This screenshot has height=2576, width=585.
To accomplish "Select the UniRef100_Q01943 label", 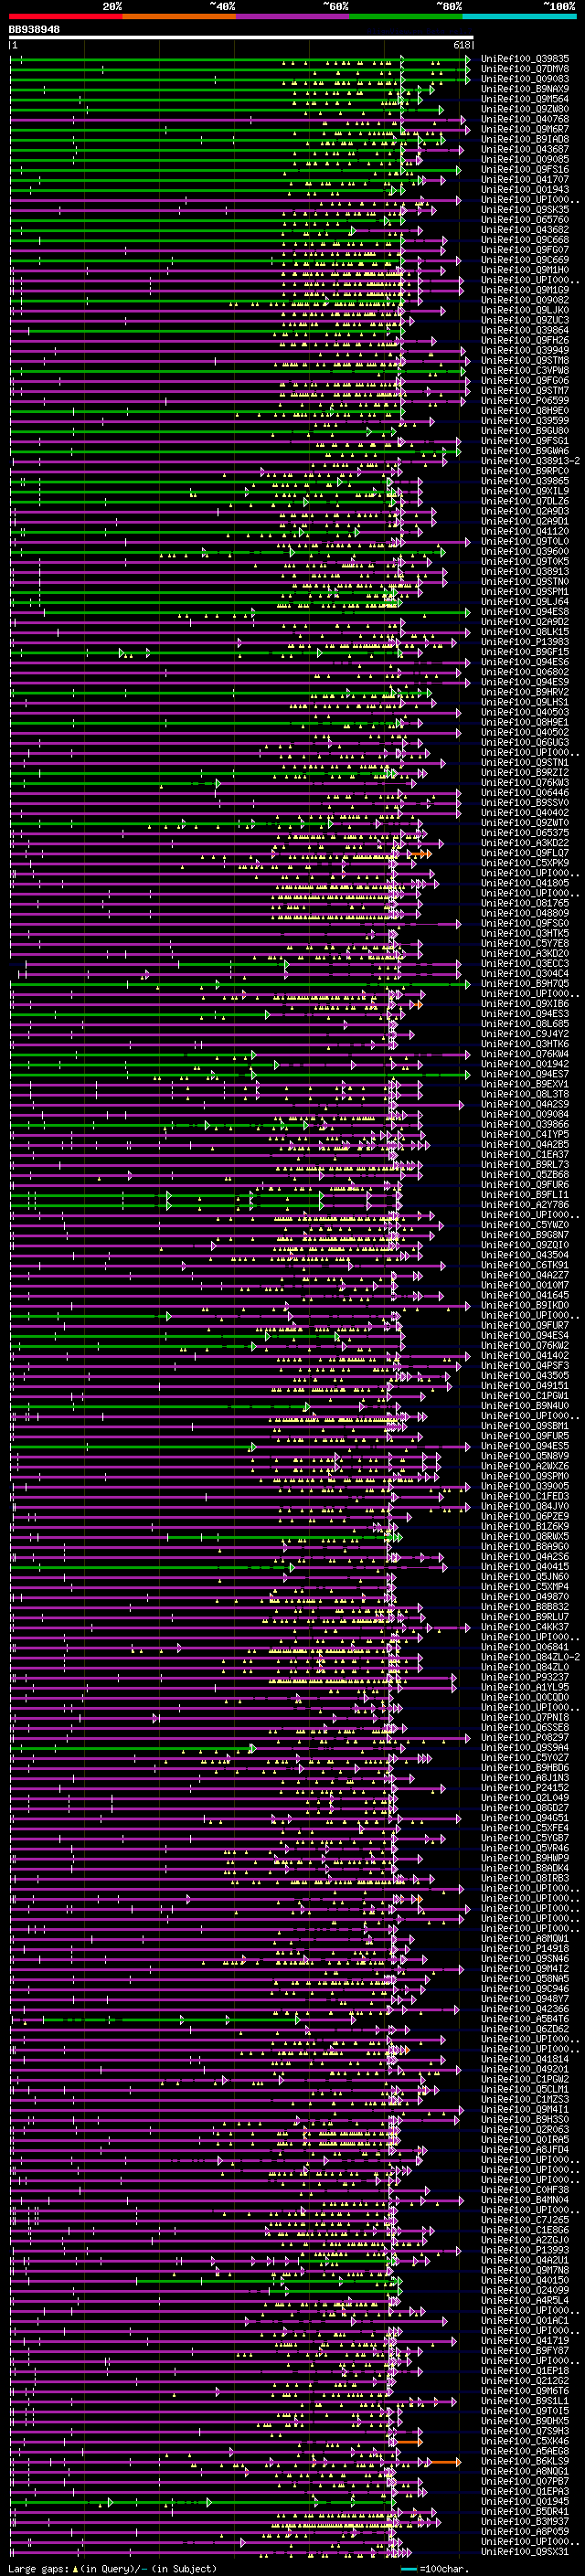I will pos(525,189).
